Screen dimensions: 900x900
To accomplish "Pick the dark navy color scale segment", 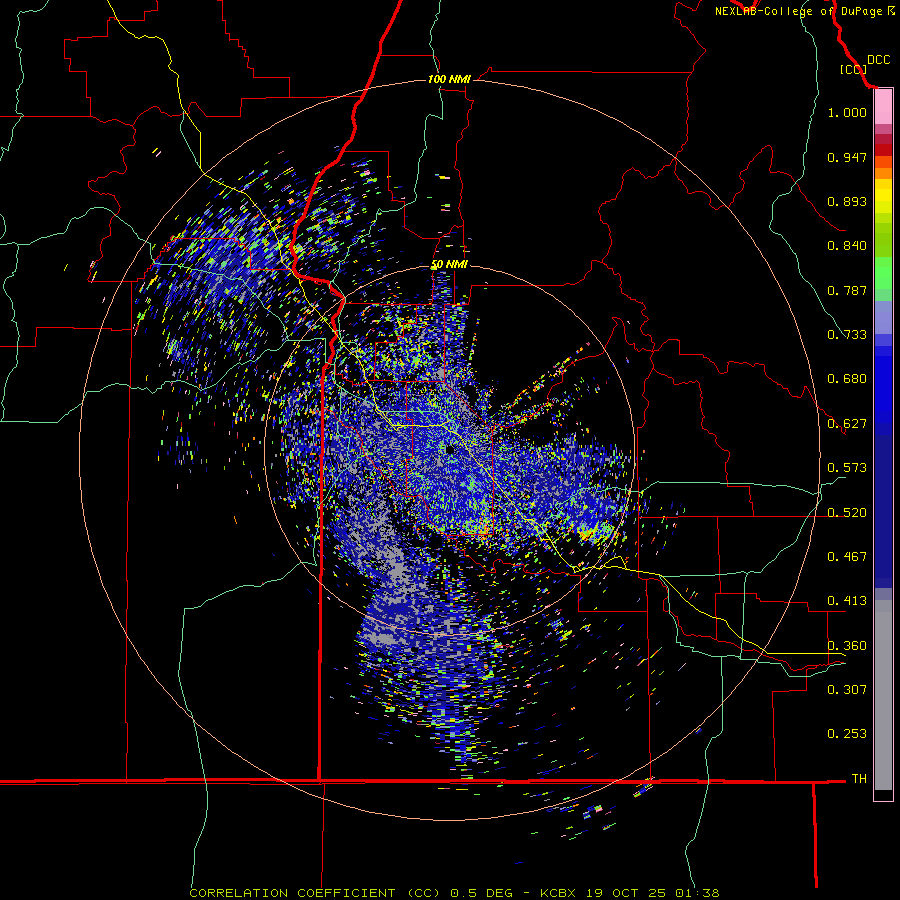I will tap(883, 511).
